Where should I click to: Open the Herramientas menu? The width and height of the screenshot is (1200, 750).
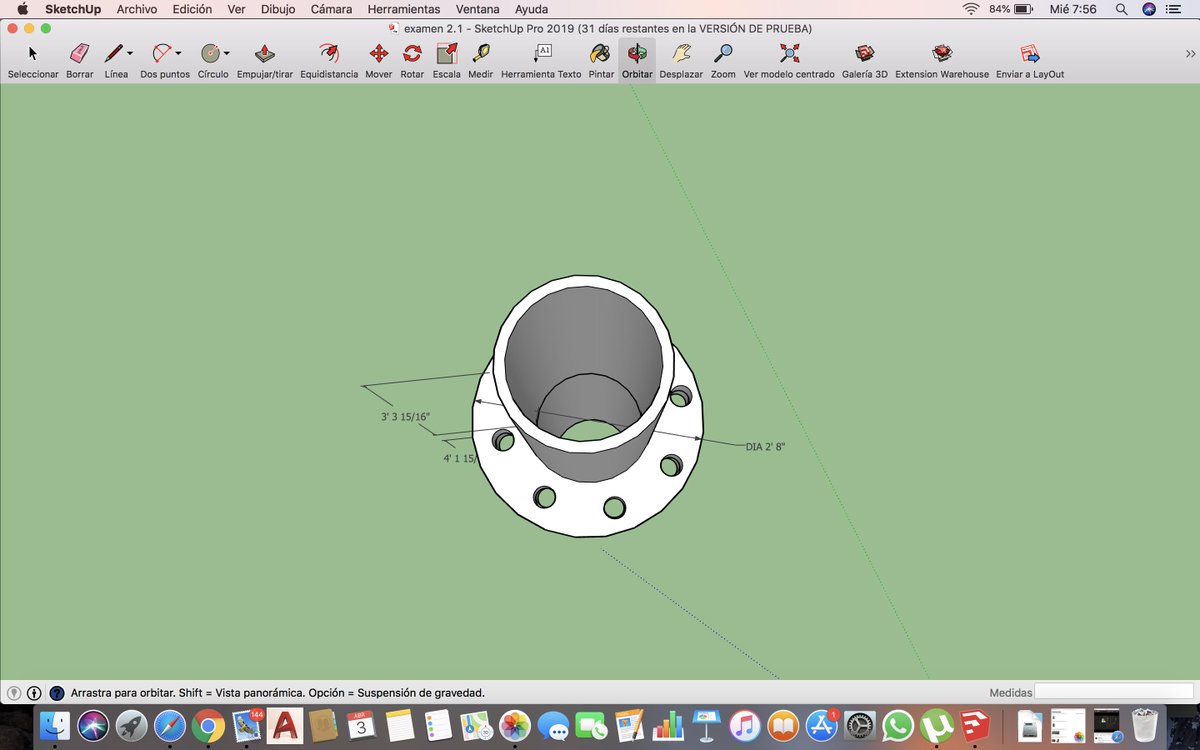(404, 9)
